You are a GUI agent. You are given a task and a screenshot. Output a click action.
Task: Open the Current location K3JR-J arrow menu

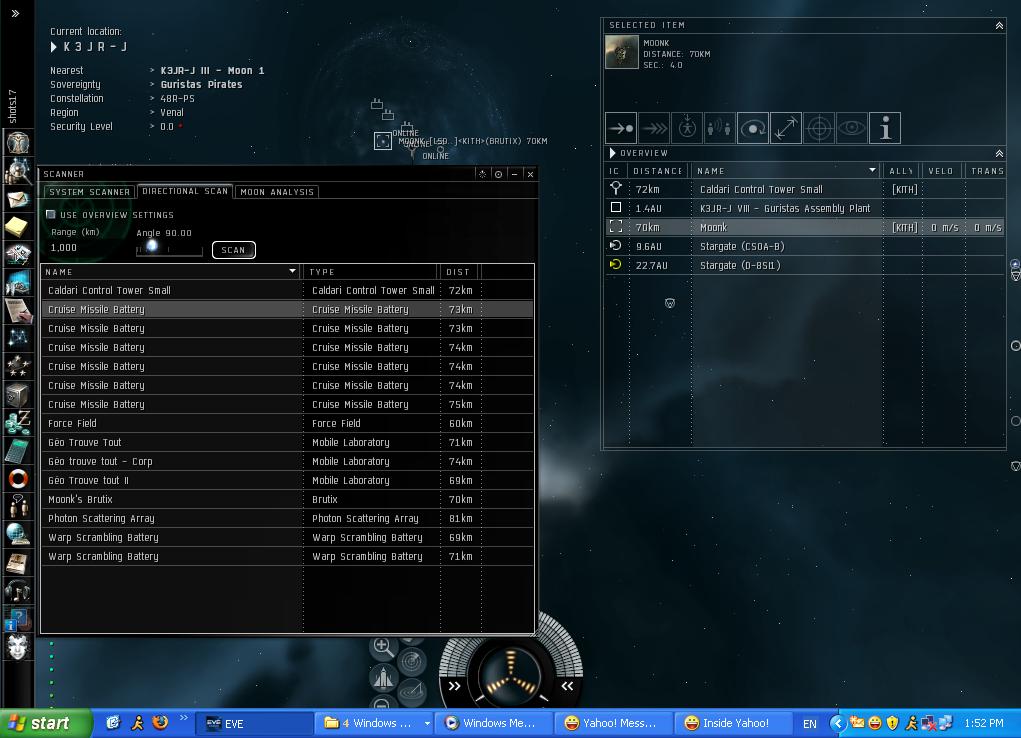pos(54,47)
